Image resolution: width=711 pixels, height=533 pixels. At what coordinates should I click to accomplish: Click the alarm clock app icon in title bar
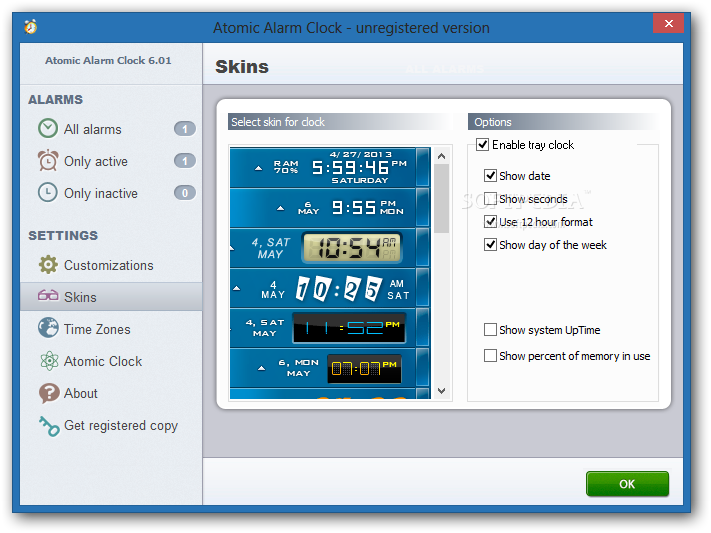click(30, 27)
